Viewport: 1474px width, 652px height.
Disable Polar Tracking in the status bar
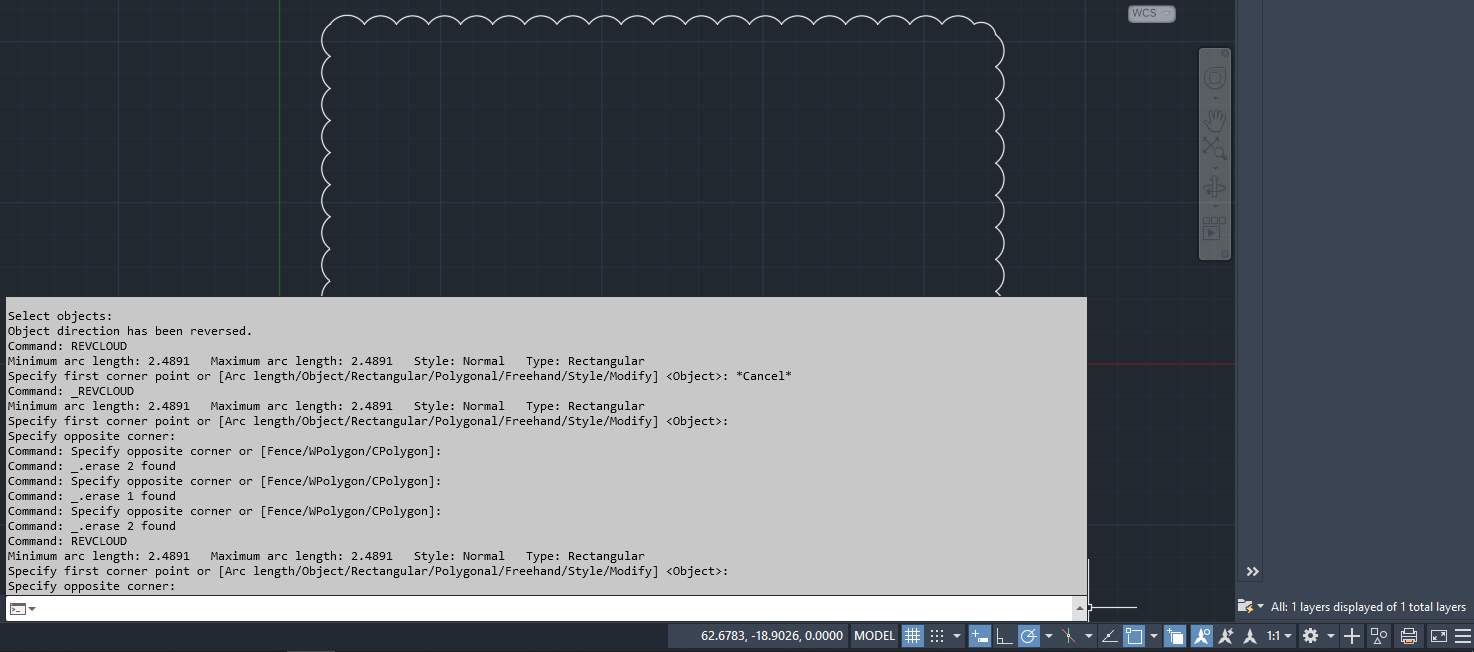click(x=1029, y=636)
